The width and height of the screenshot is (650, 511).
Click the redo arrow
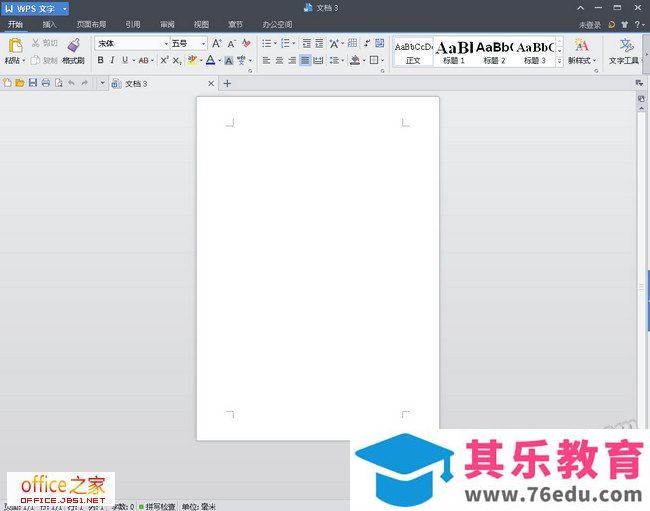(x=85, y=83)
